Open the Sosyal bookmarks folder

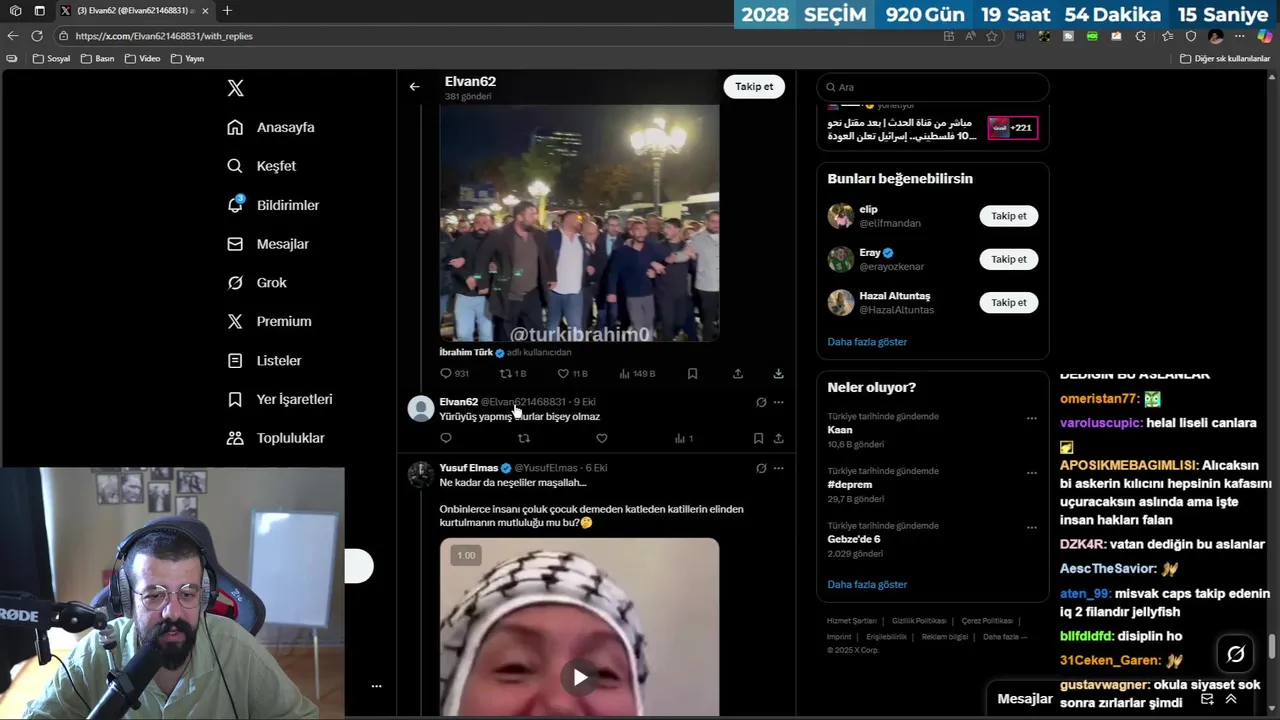click(x=52, y=59)
